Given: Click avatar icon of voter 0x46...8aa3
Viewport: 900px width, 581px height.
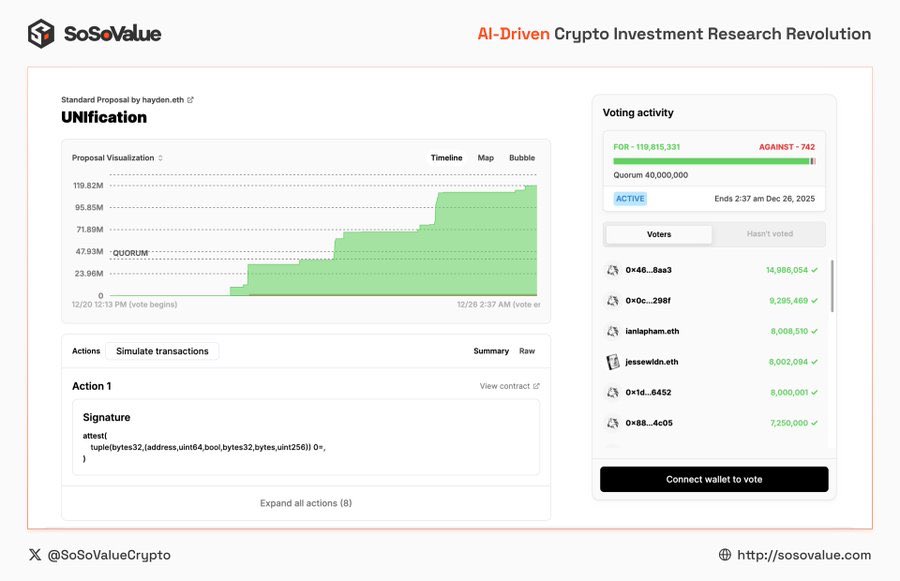Looking at the screenshot, I should [613, 270].
